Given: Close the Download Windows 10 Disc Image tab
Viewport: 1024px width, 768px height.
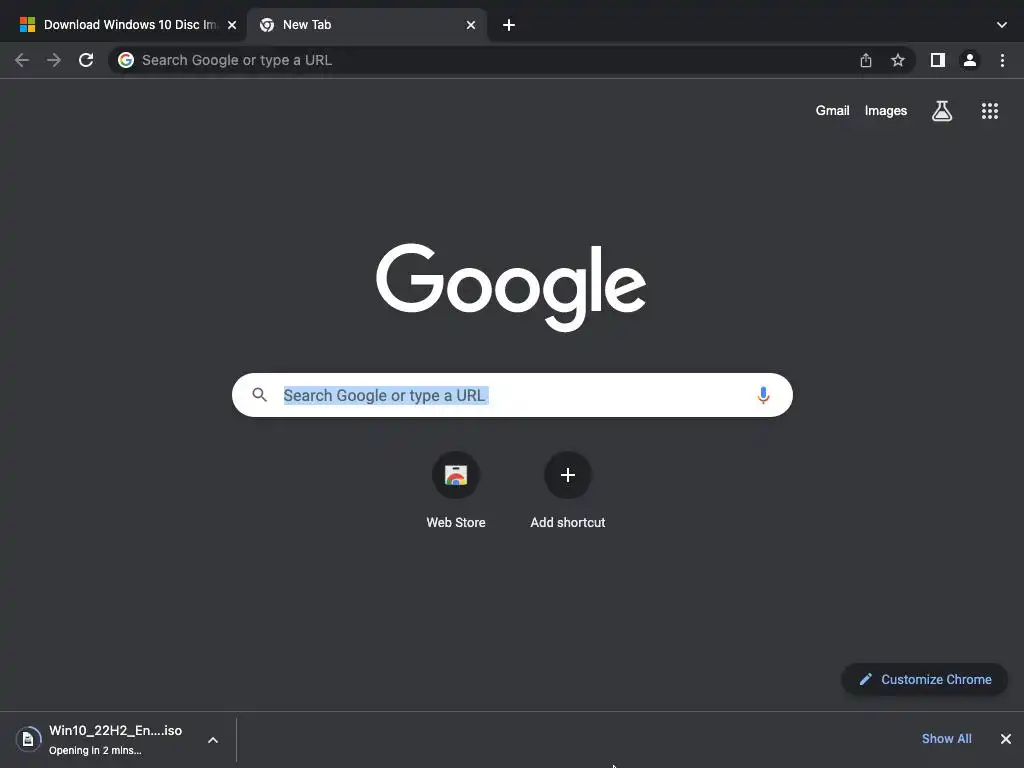Looking at the screenshot, I should tap(232, 25).
